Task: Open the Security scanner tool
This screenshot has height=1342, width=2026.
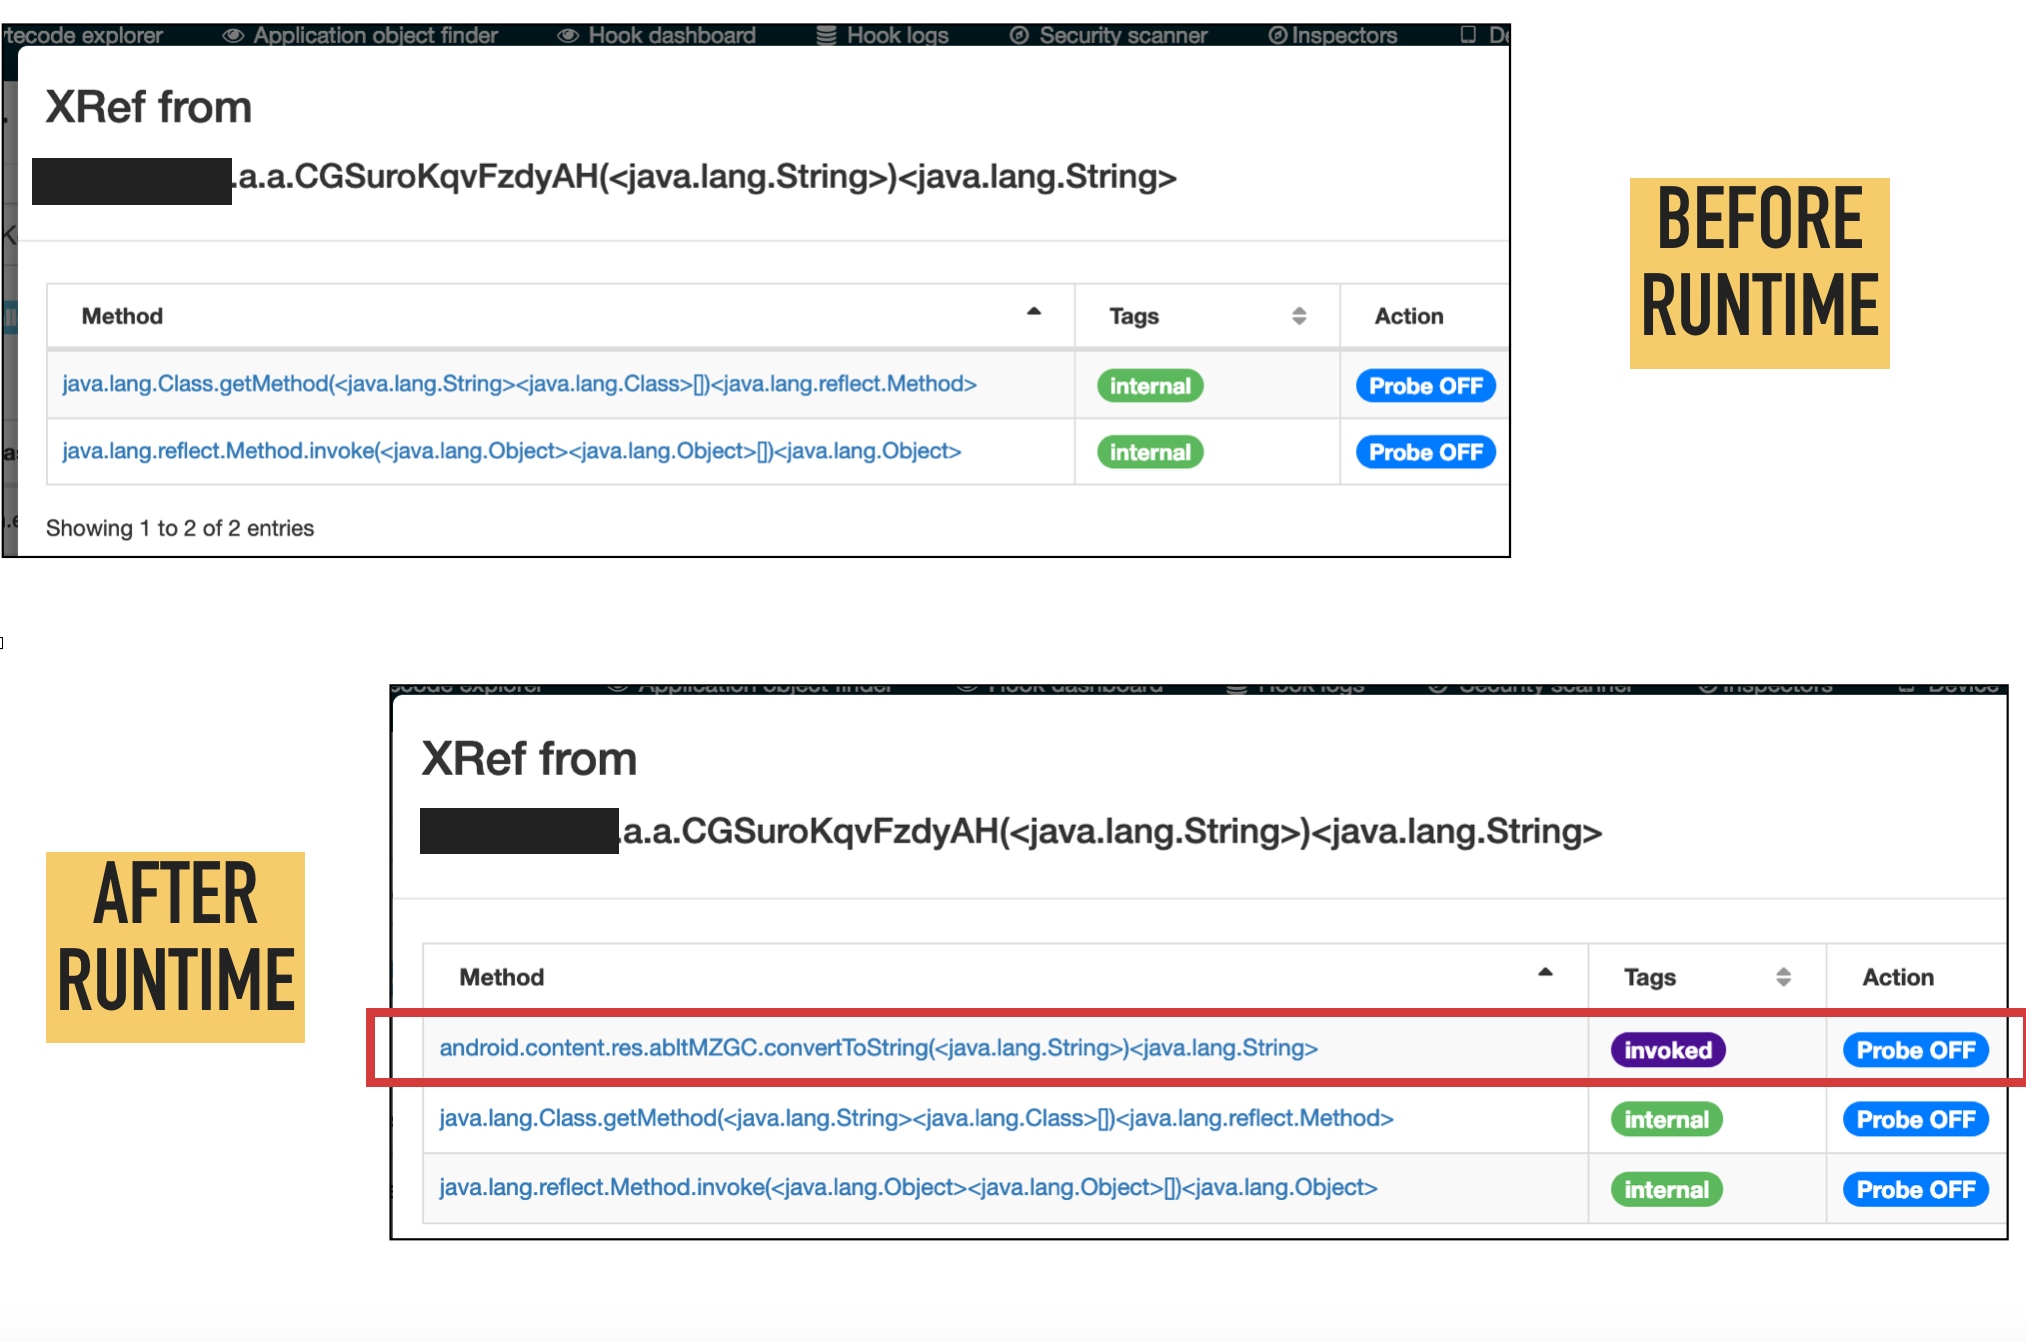Action: (x=1125, y=19)
